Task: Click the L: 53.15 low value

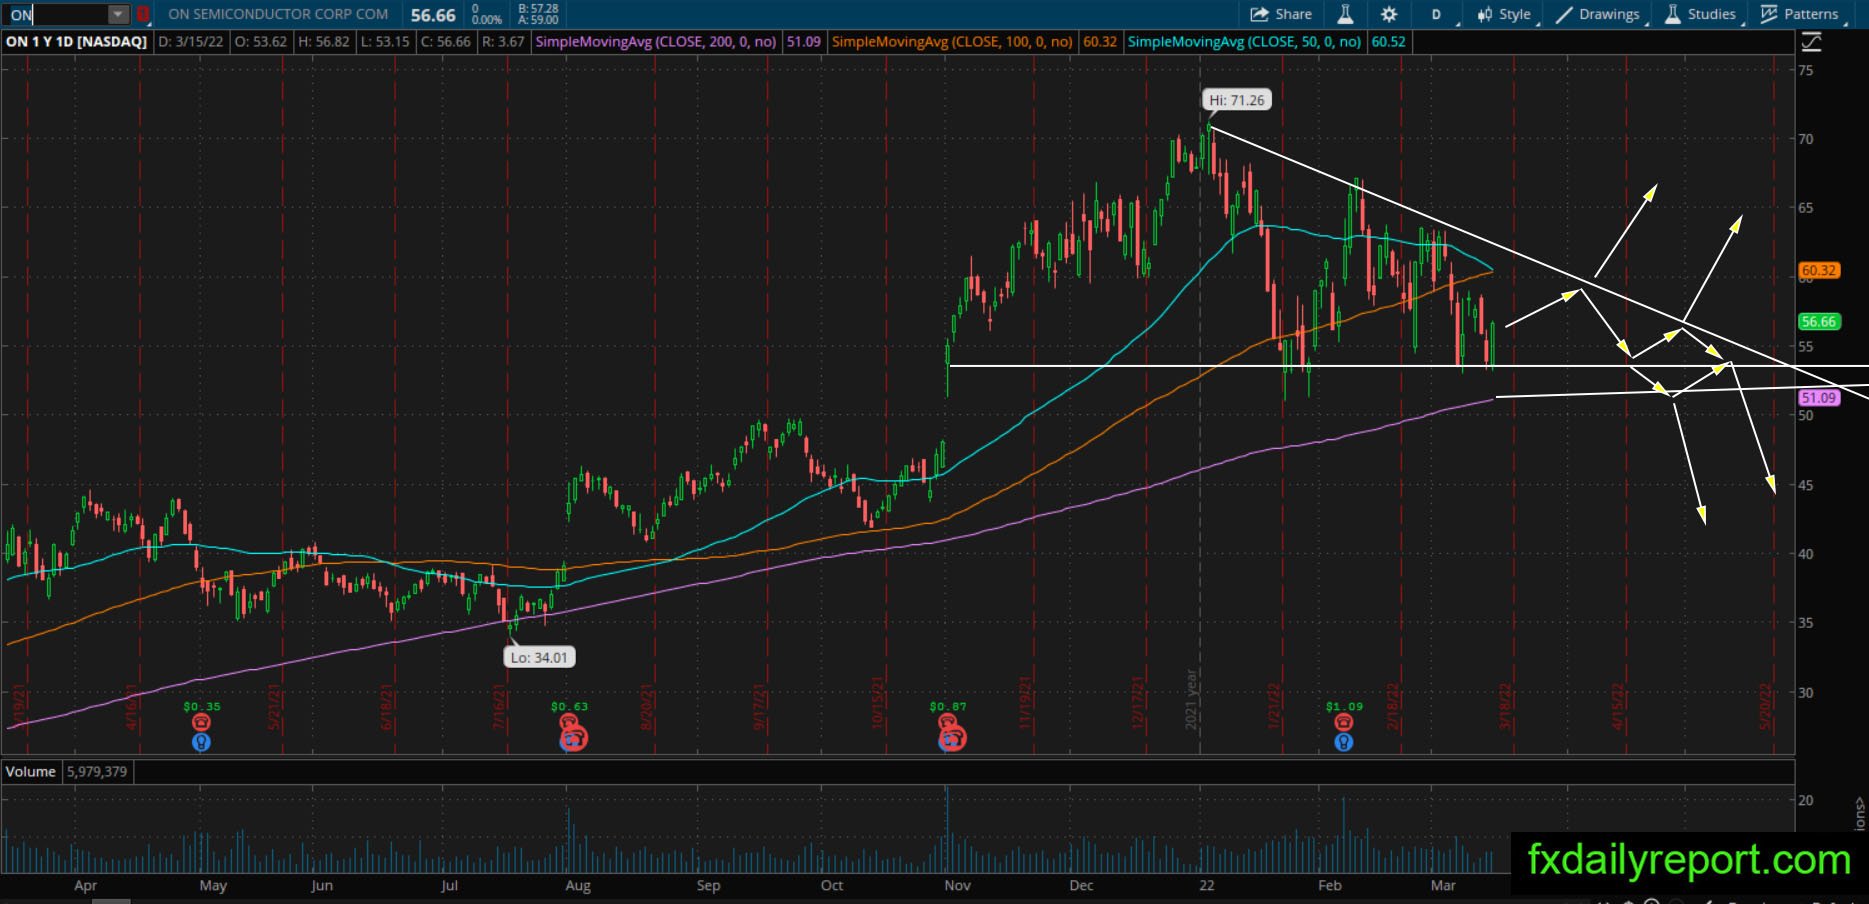Action: click(x=383, y=42)
